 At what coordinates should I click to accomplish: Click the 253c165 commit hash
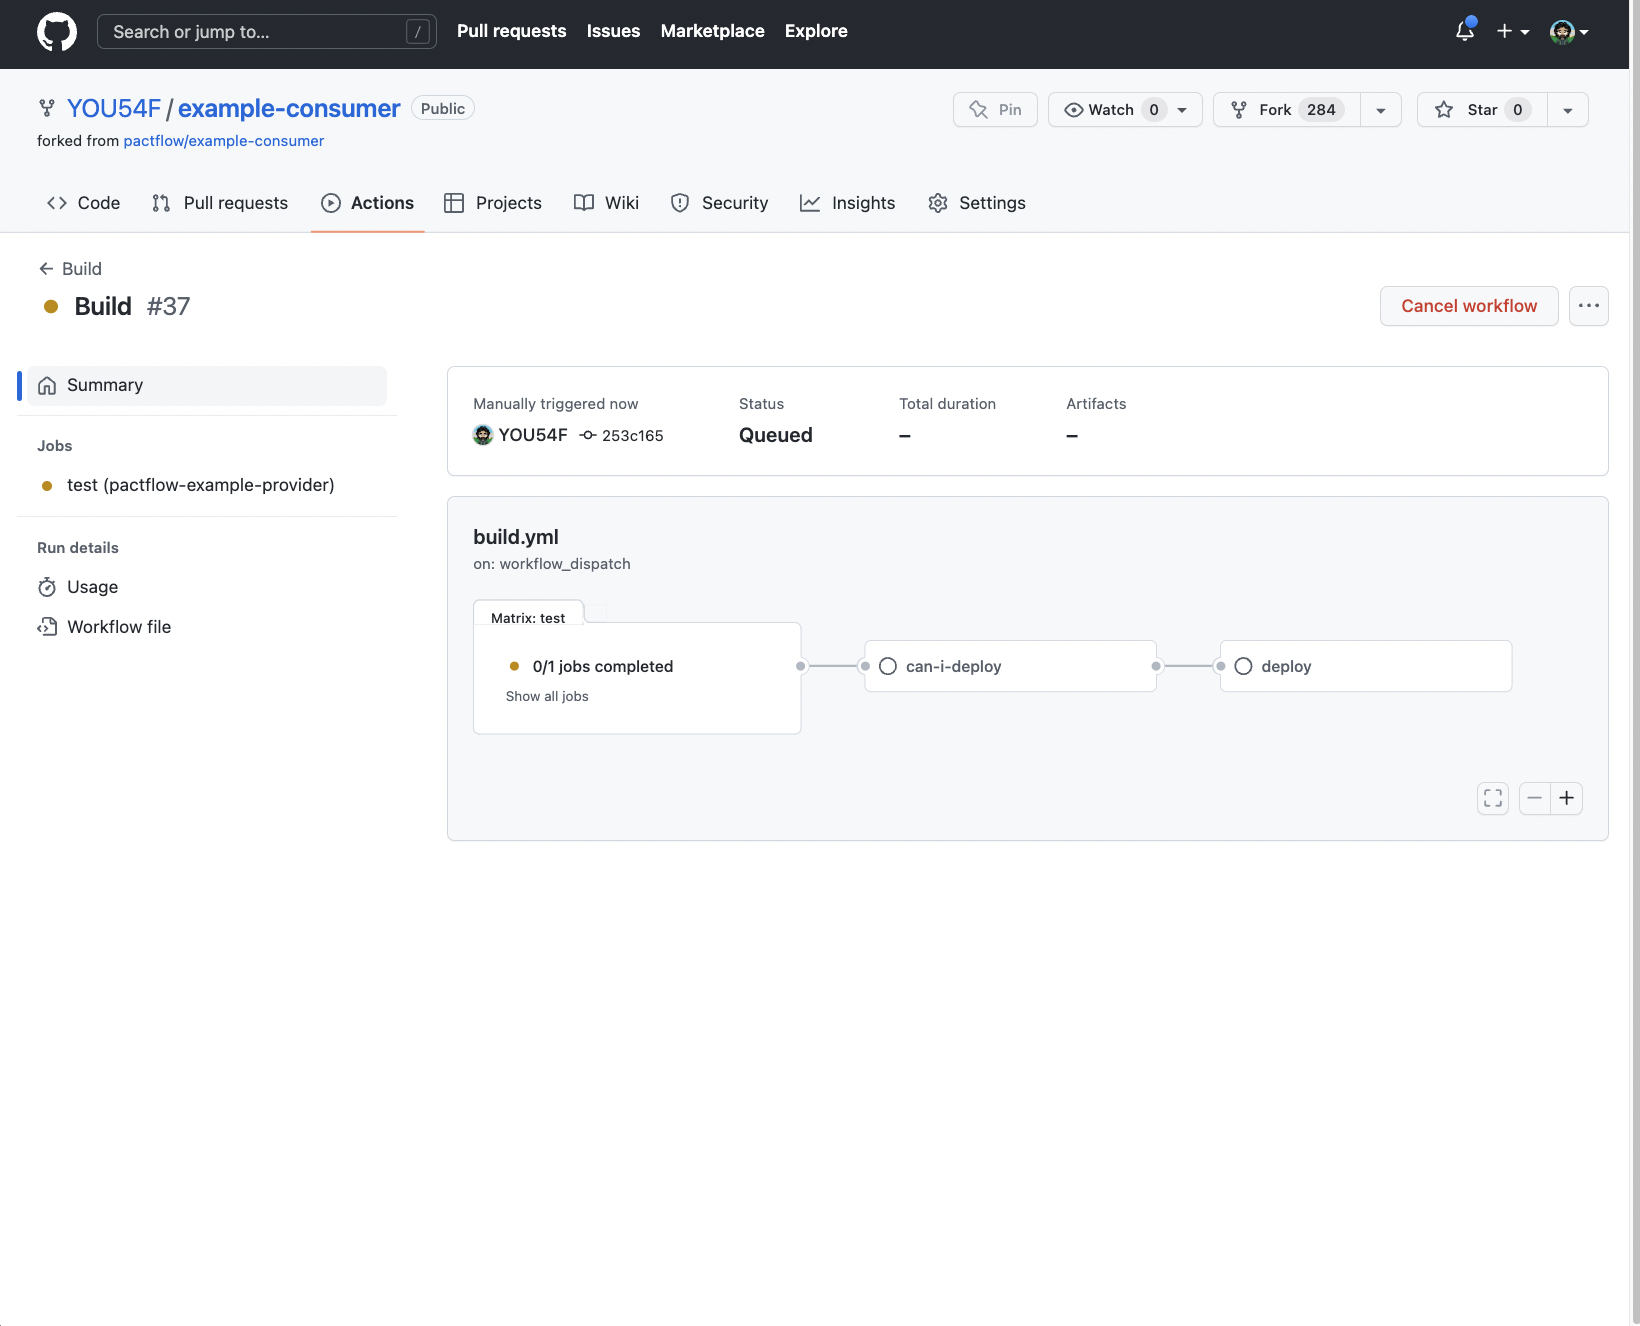[x=632, y=436]
